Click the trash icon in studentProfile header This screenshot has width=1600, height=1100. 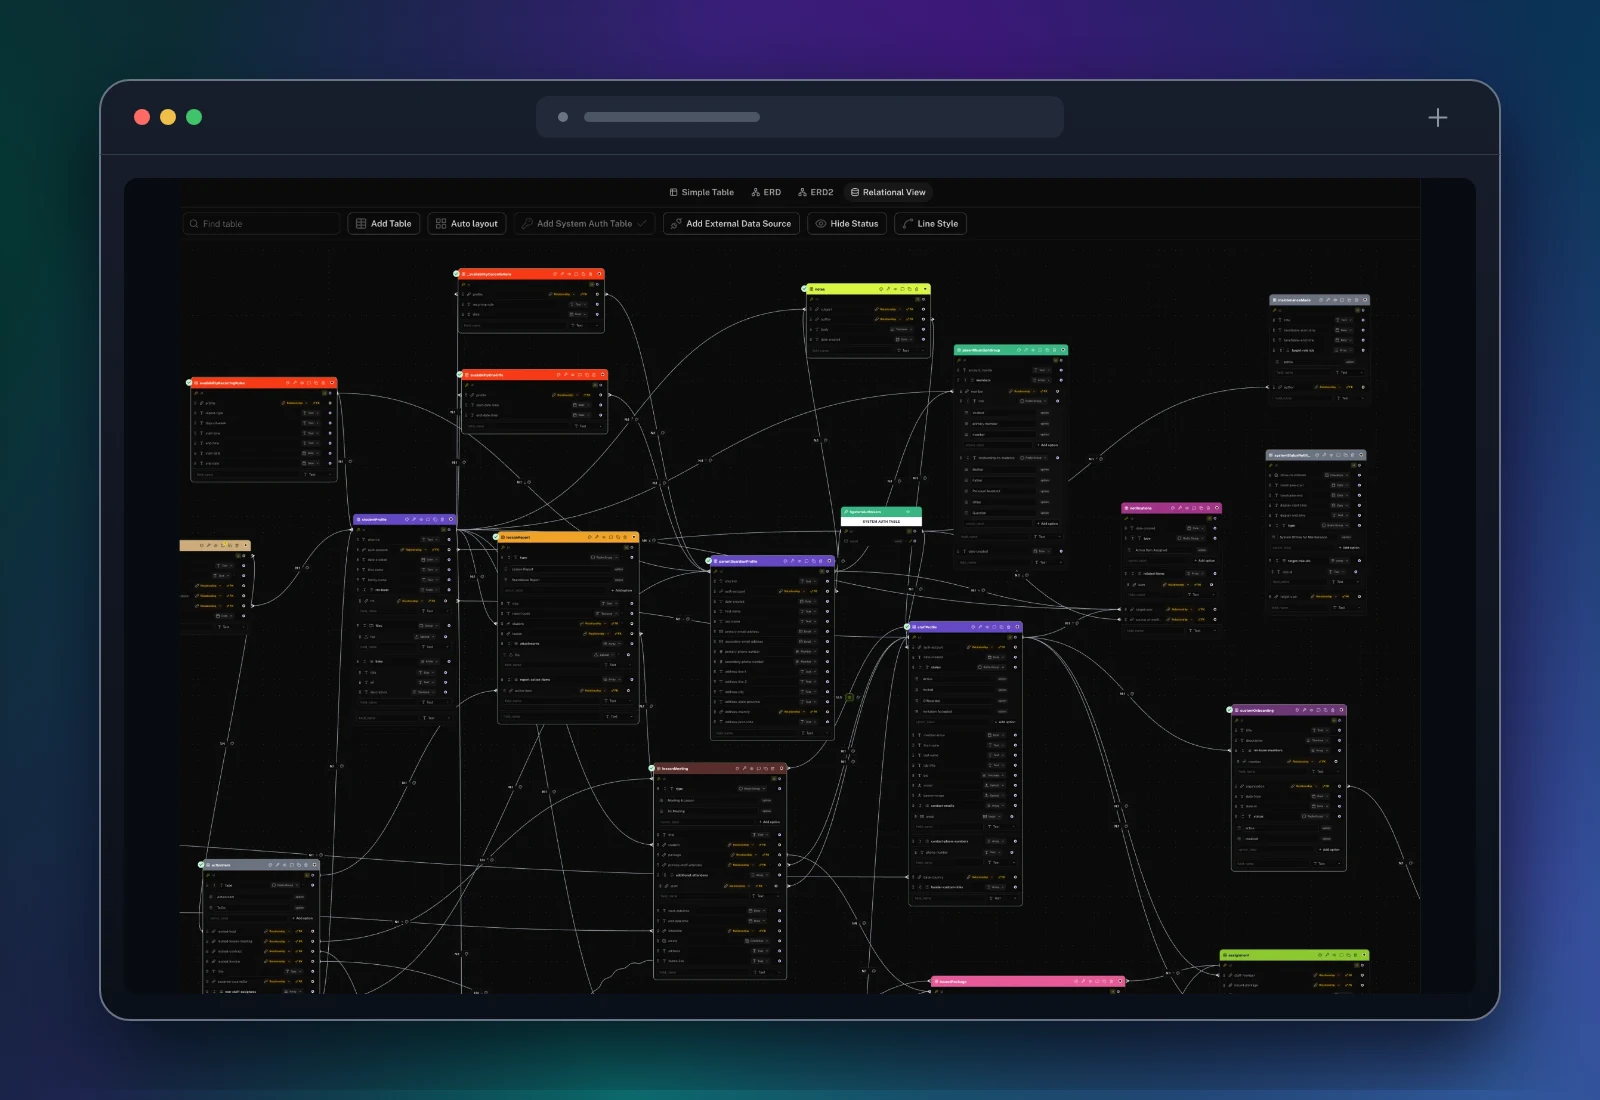[x=442, y=519]
